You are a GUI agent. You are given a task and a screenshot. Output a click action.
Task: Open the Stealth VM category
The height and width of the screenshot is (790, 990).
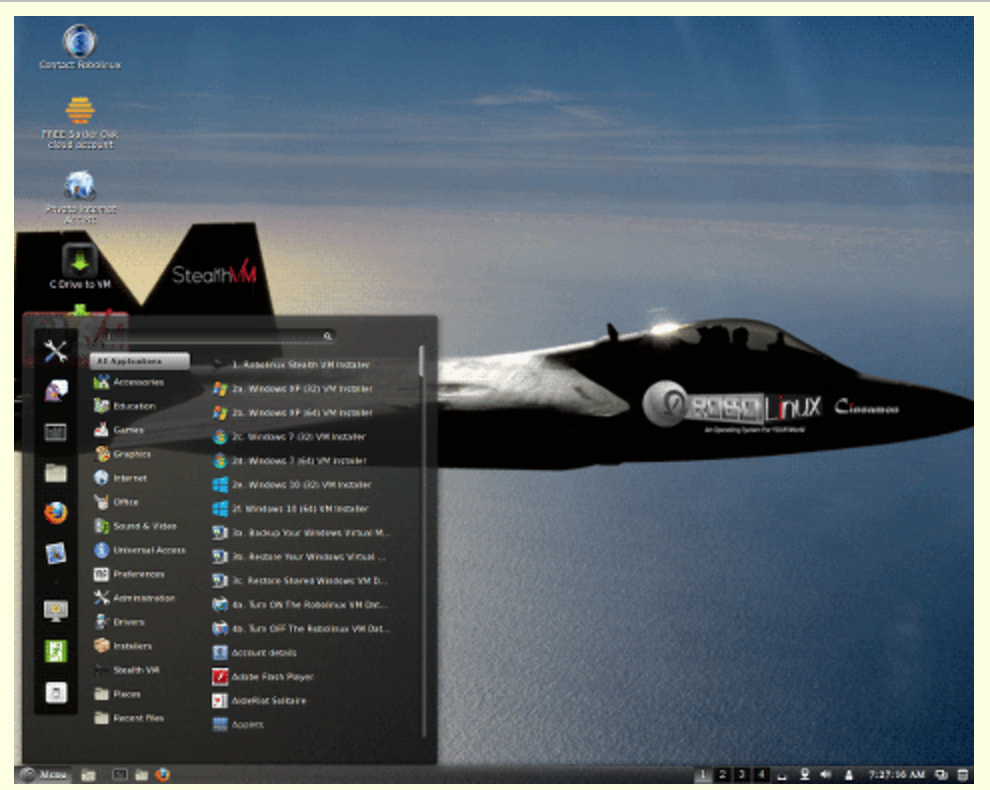pyautogui.click(x=136, y=670)
